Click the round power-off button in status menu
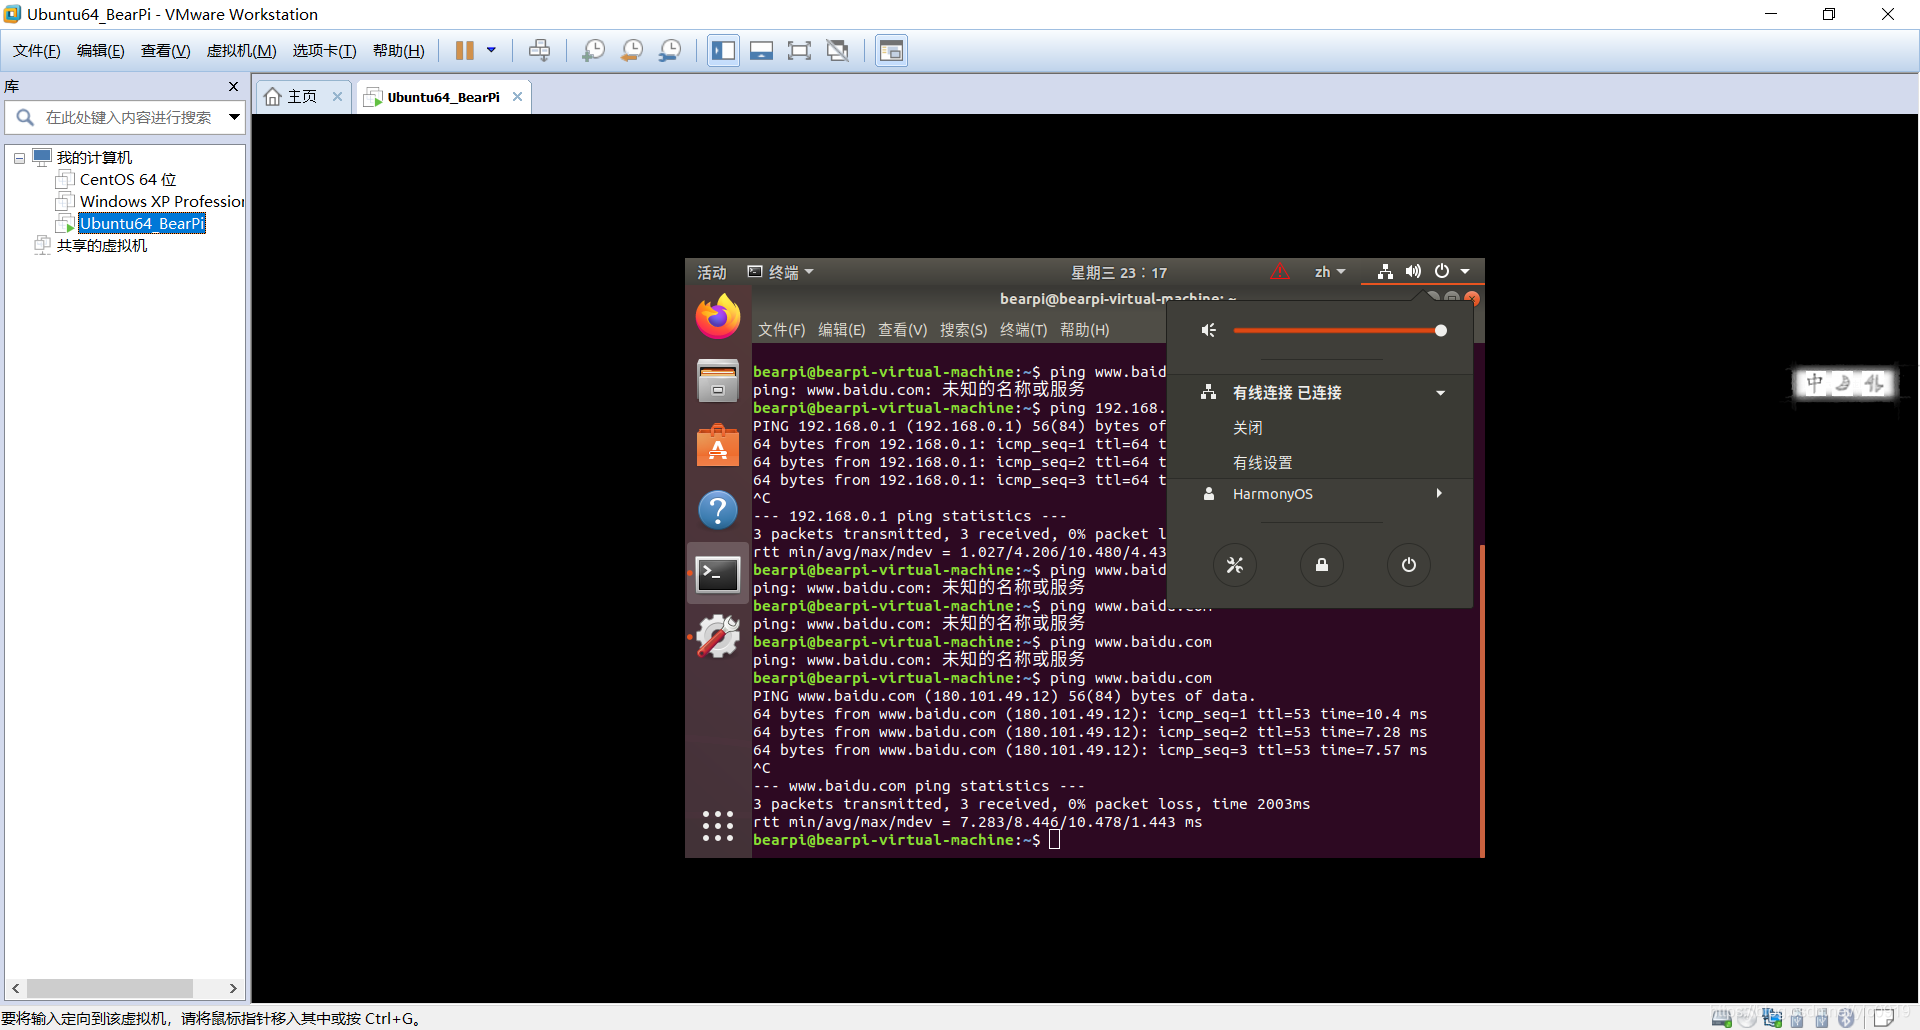The height and width of the screenshot is (1030, 1920). 1409,565
